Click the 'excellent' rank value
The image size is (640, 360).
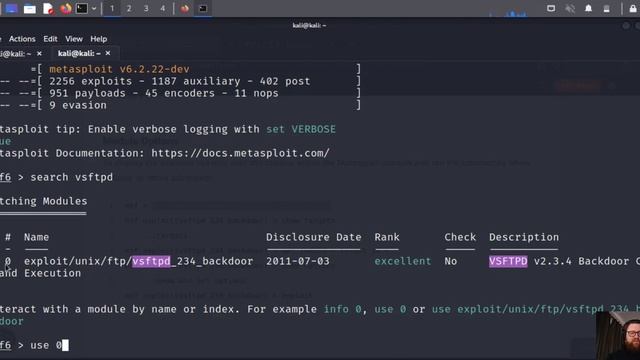pyautogui.click(x=402, y=261)
